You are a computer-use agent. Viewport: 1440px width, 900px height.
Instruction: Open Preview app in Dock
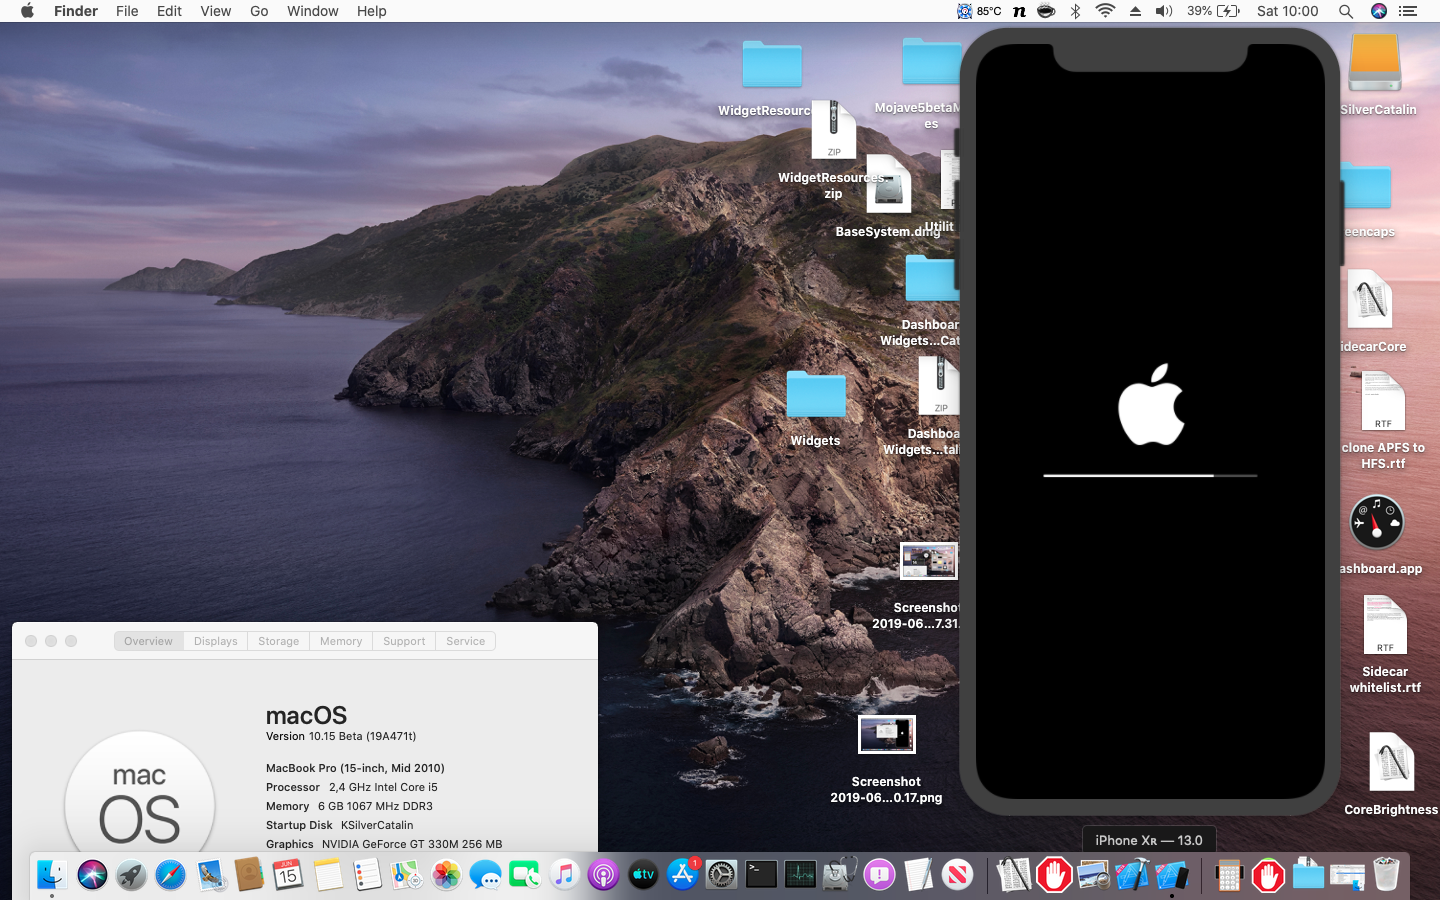coord(1092,875)
